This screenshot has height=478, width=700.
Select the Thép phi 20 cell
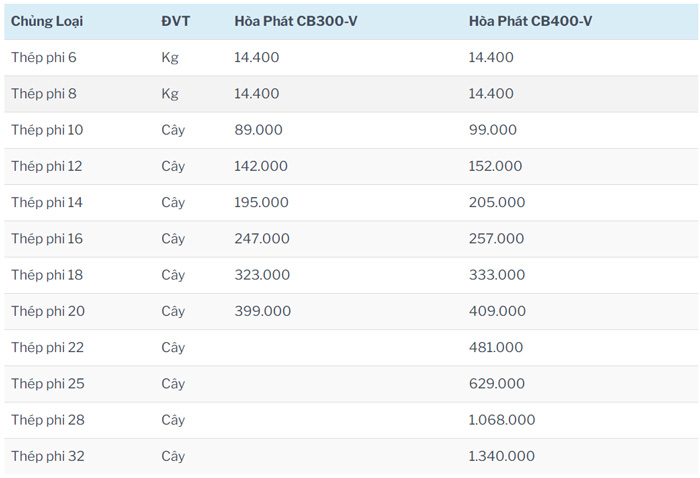click(x=48, y=311)
